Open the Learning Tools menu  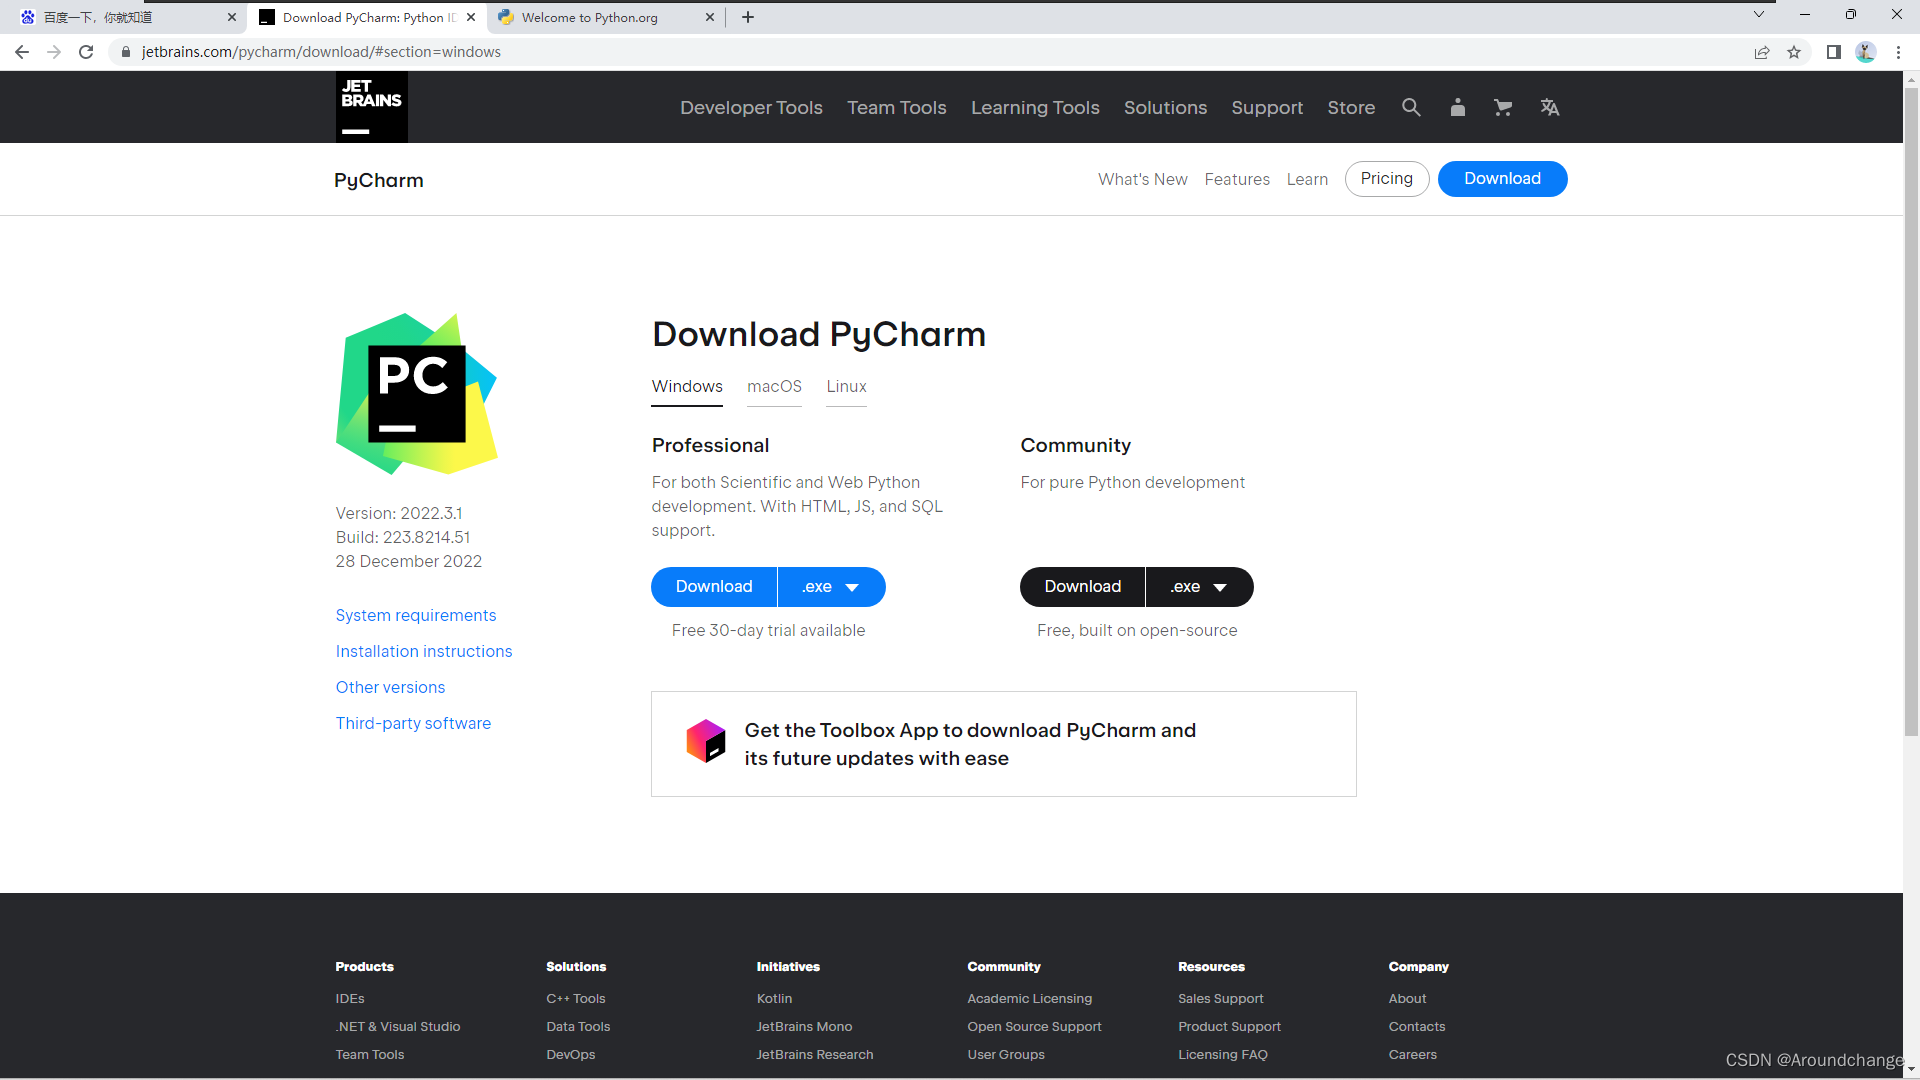(1035, 107)
